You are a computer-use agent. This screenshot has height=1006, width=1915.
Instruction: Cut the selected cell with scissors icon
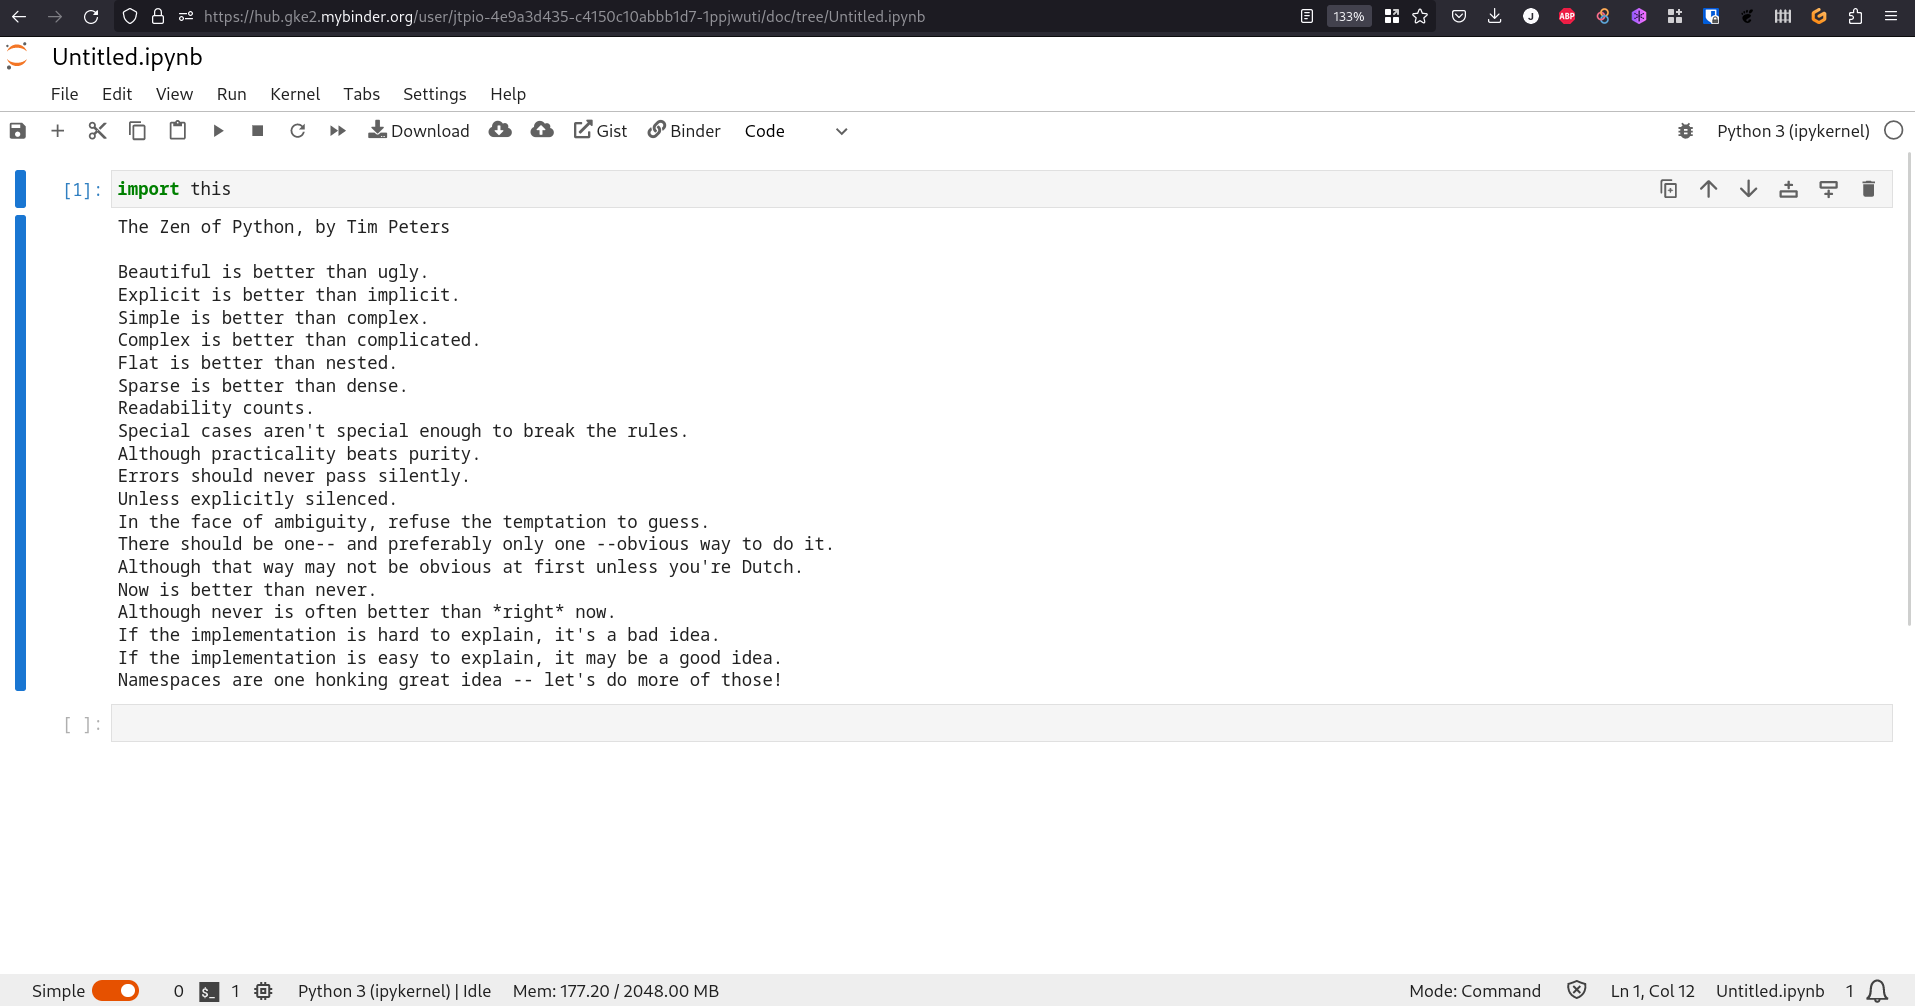pos(97,130)
